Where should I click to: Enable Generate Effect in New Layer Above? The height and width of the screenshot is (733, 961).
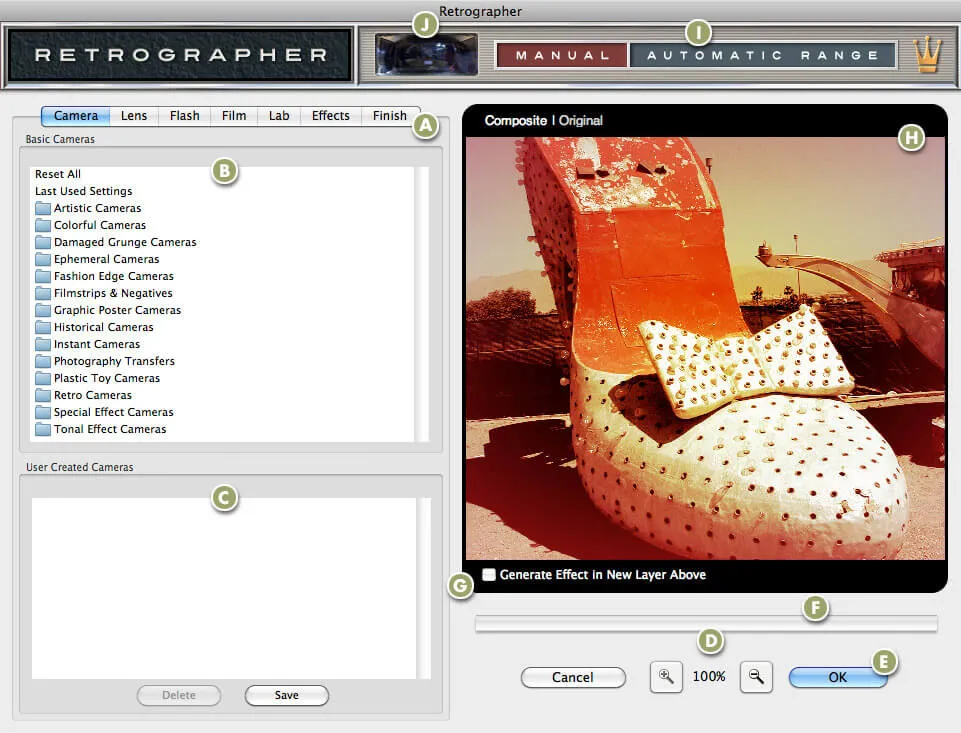point(489,574)
